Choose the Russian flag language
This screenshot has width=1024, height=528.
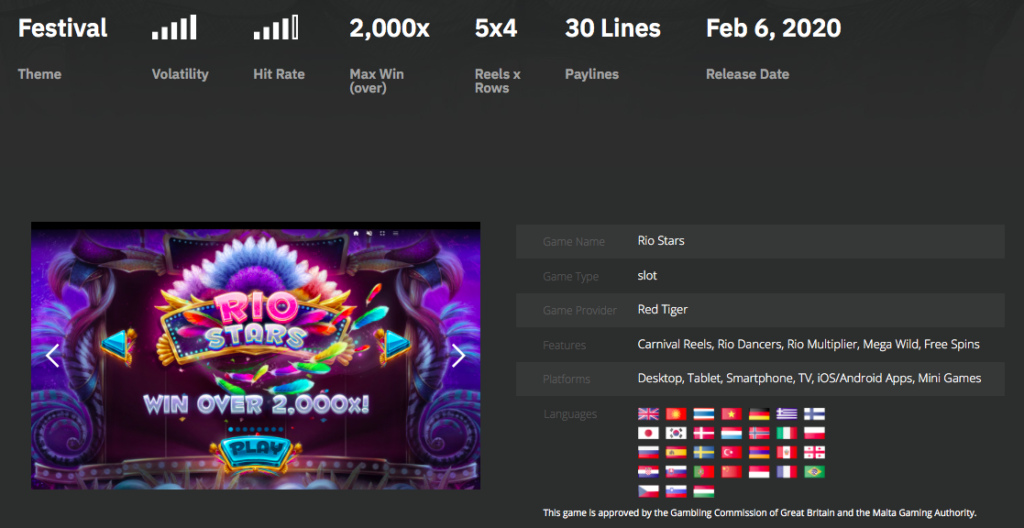click(648, 452)
